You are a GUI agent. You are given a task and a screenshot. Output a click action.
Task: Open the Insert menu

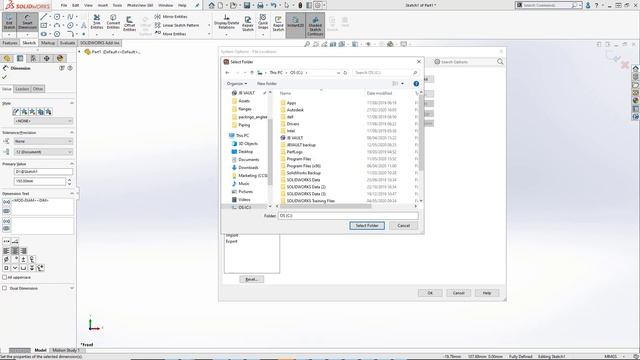click(103, 5)
